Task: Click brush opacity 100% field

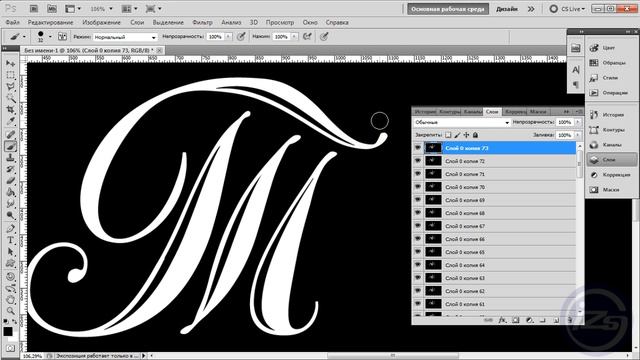Action: click(x=215, y=37)
